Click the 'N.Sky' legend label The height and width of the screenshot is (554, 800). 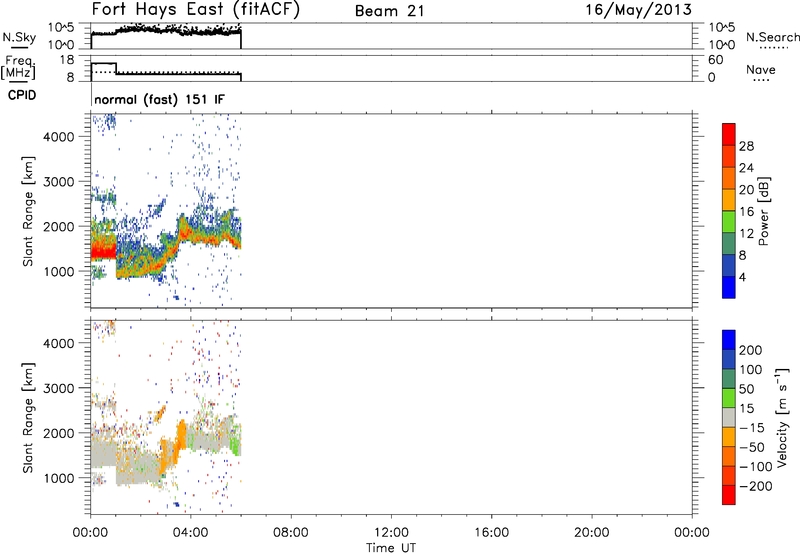tap(19, 37)
